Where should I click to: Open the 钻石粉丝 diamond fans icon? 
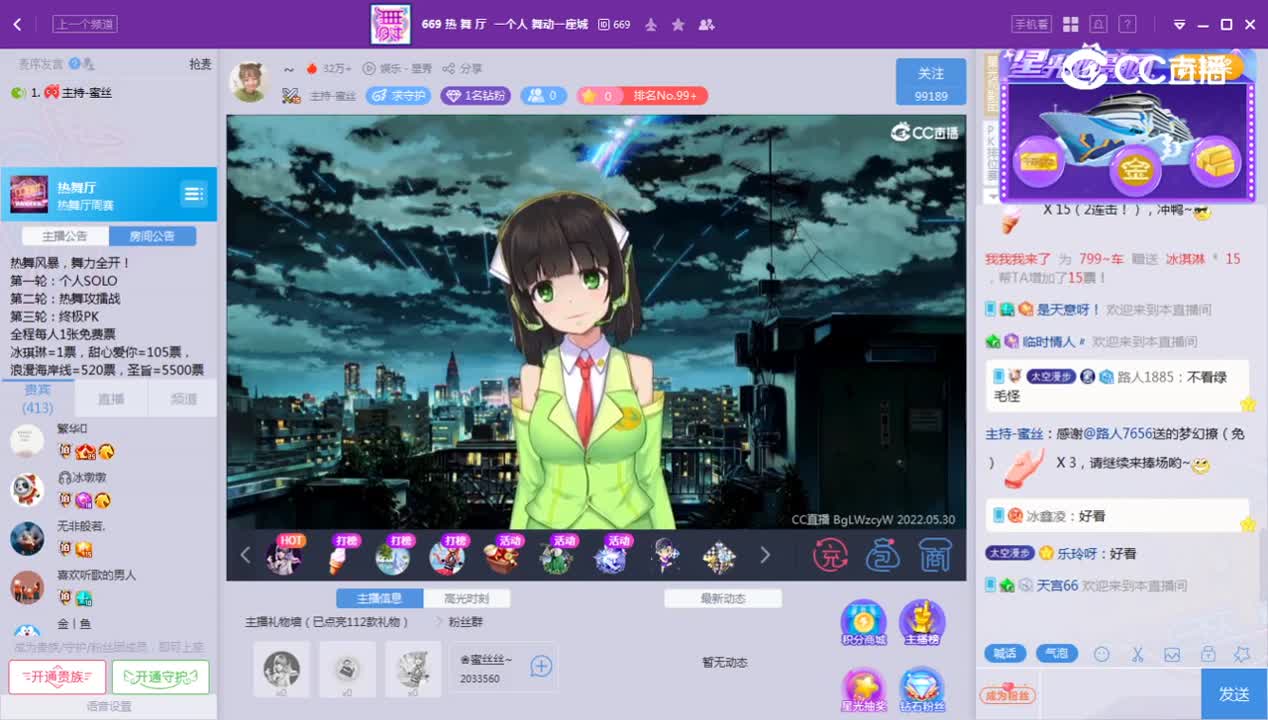pyautogui.click(x=922, y=689)
